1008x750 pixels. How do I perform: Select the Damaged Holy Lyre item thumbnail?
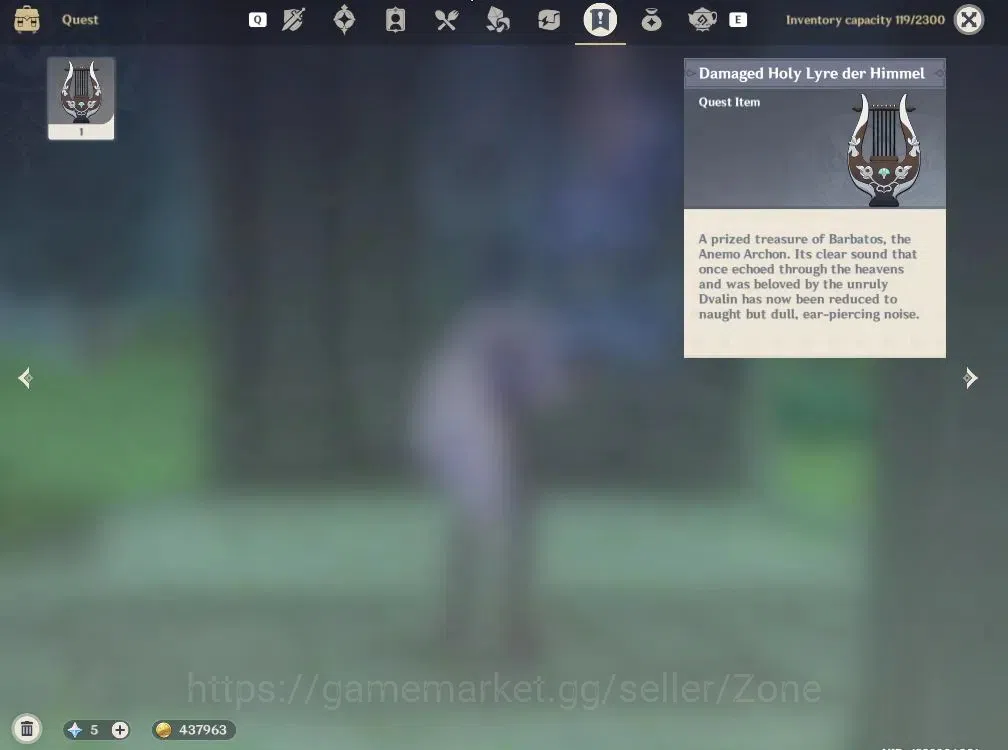[x=81, y=98]
